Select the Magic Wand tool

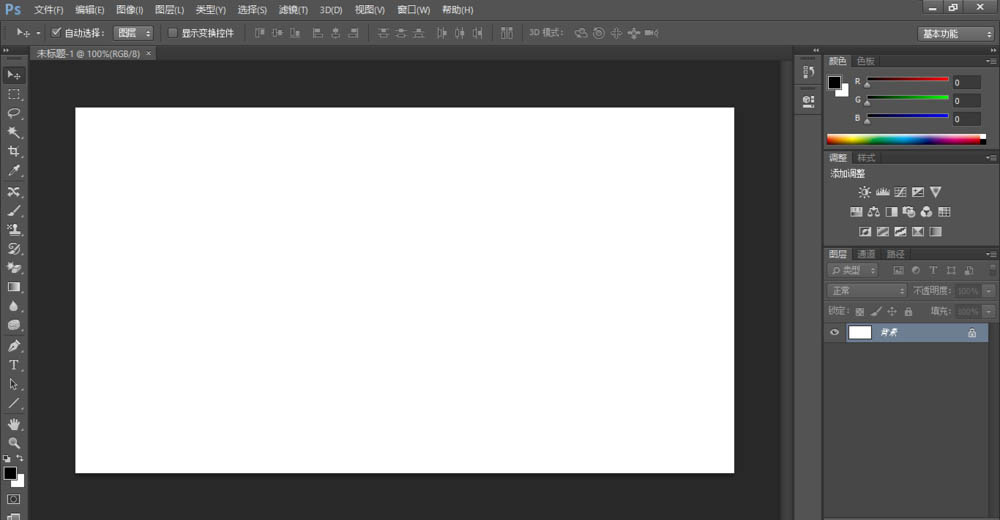(13, 133)
